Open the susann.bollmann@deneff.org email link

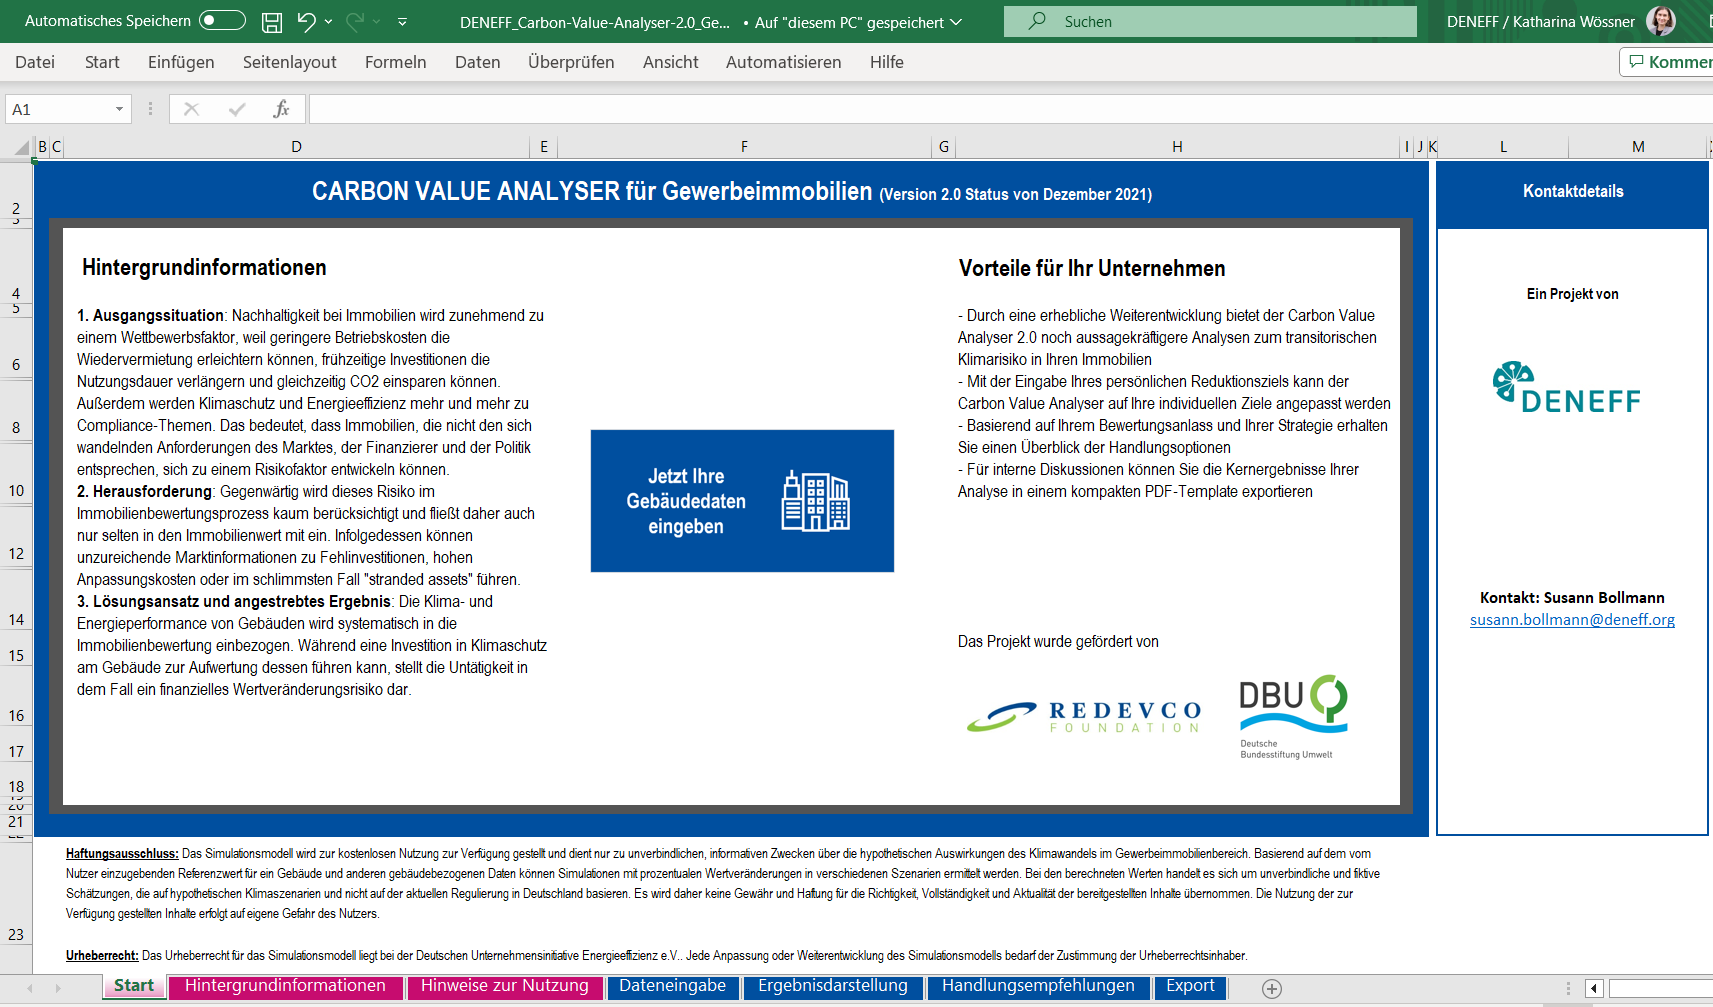[1572, 620]
